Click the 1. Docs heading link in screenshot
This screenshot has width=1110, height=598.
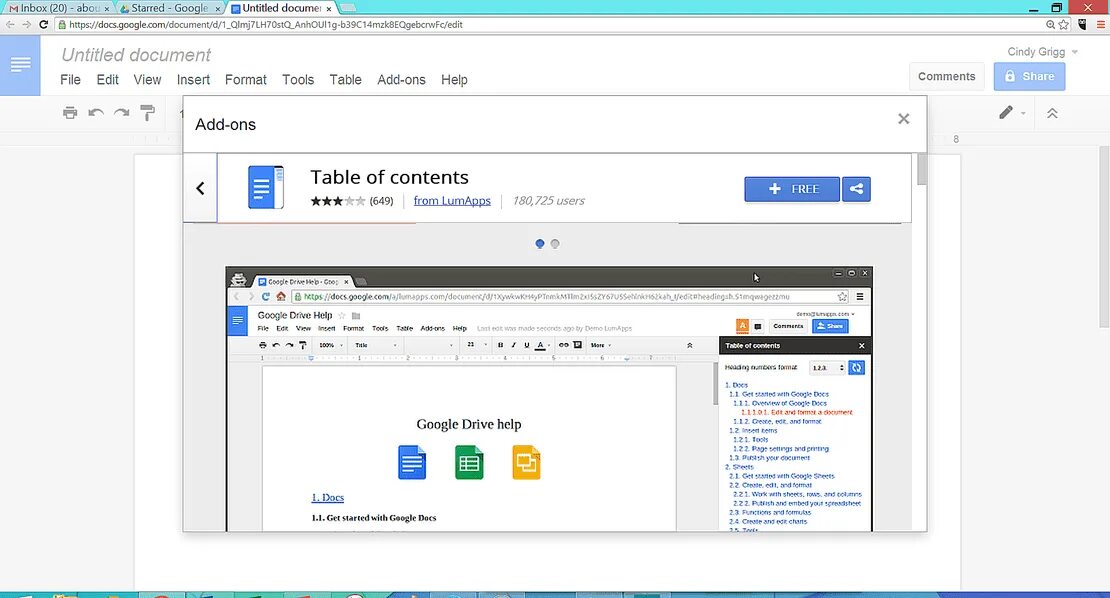coord(328,498)
